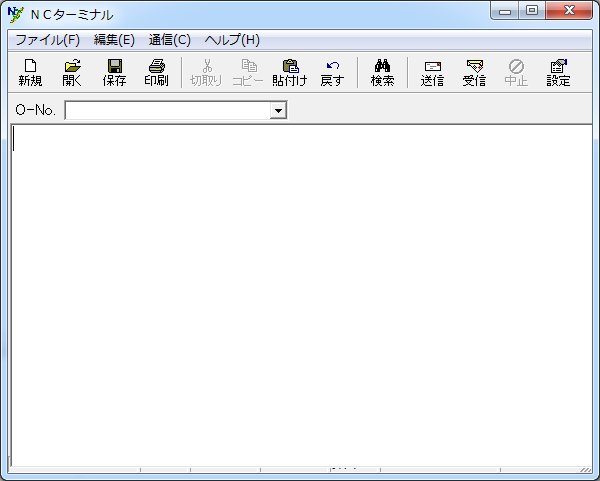This screenshot has width=600, height=481.
Task: Open the ヘルプ(H) menu
Action: click(232, 40)
